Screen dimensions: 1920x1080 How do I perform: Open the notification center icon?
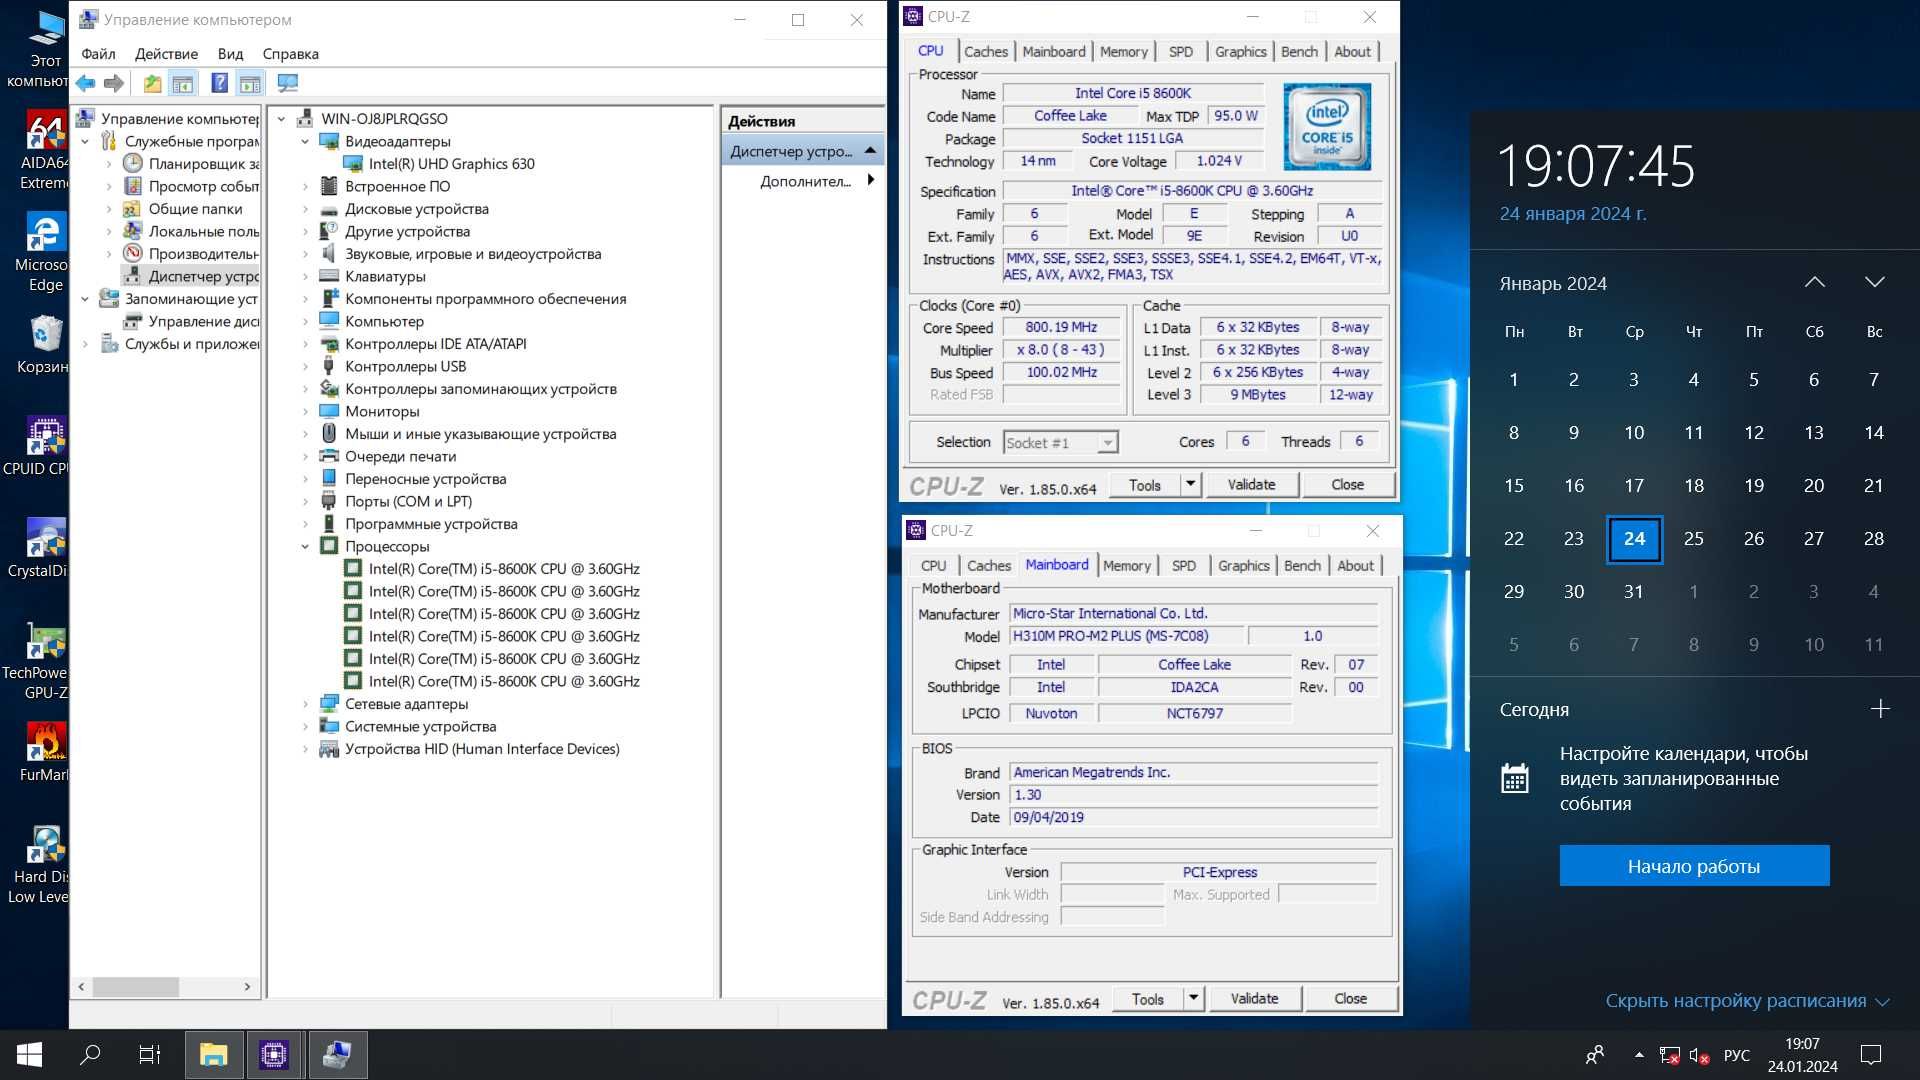coord(1871,1054)
